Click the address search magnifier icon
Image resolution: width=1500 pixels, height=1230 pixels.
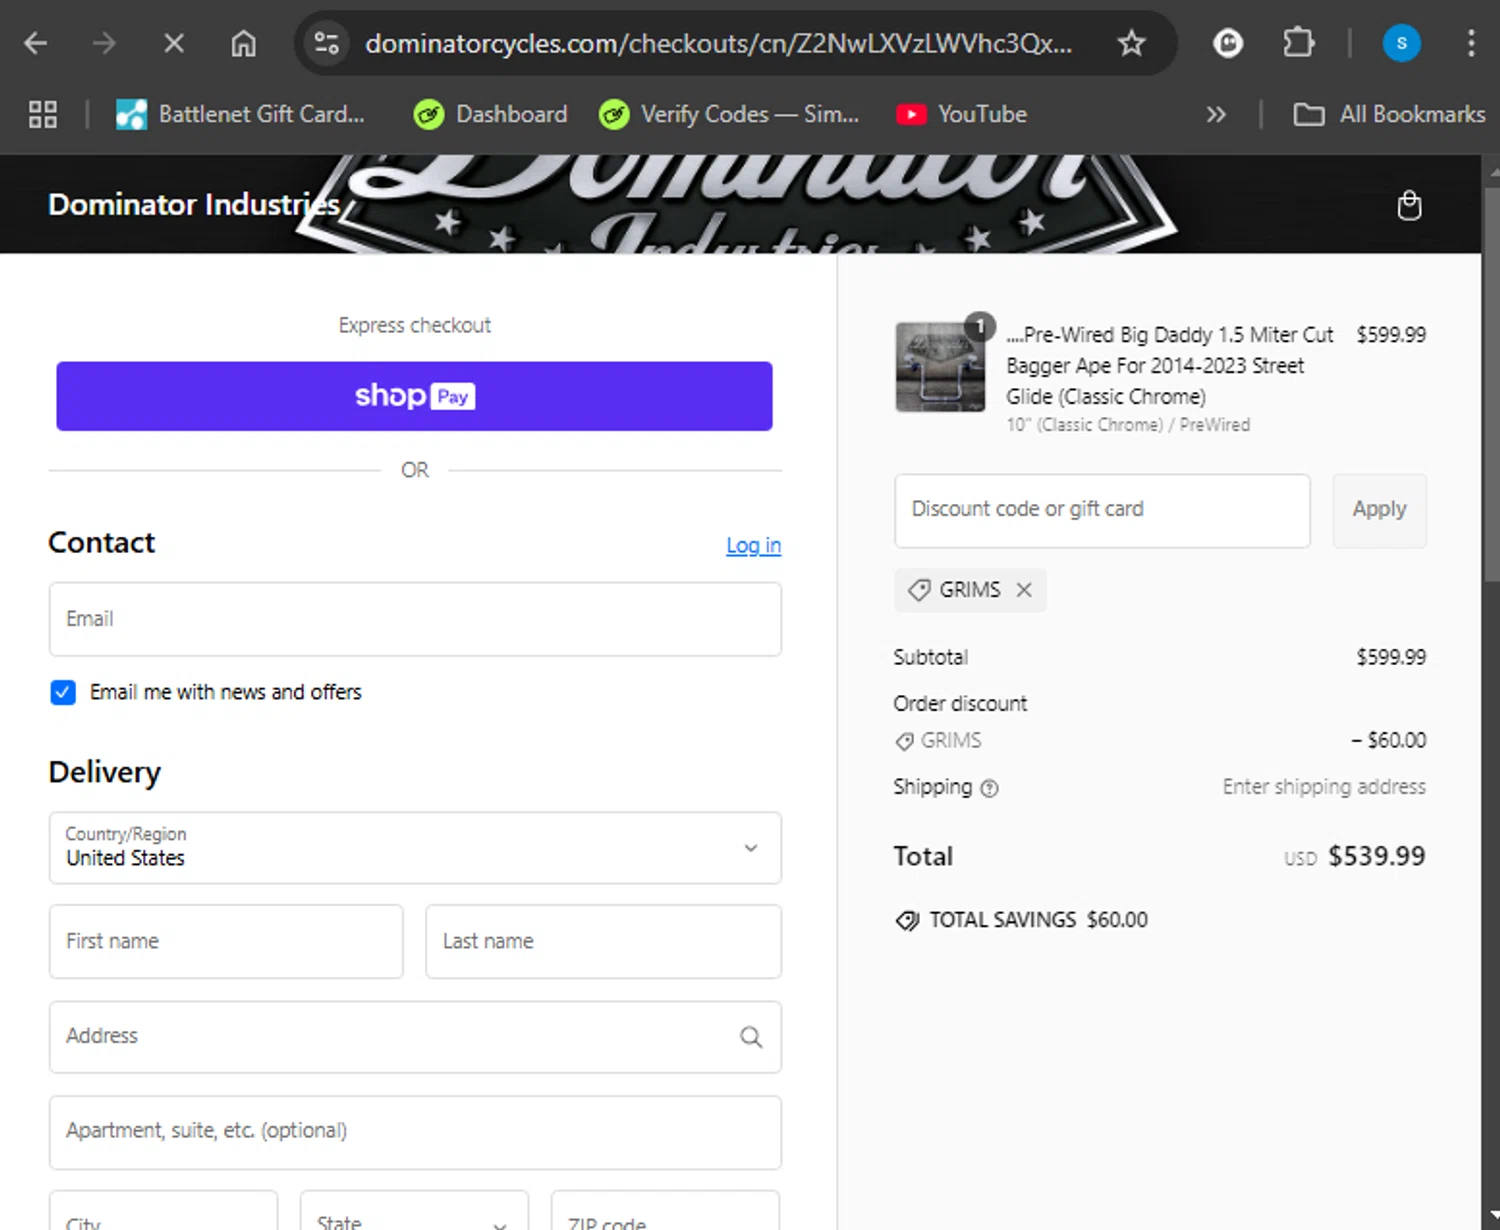[x=751, y=1037]
